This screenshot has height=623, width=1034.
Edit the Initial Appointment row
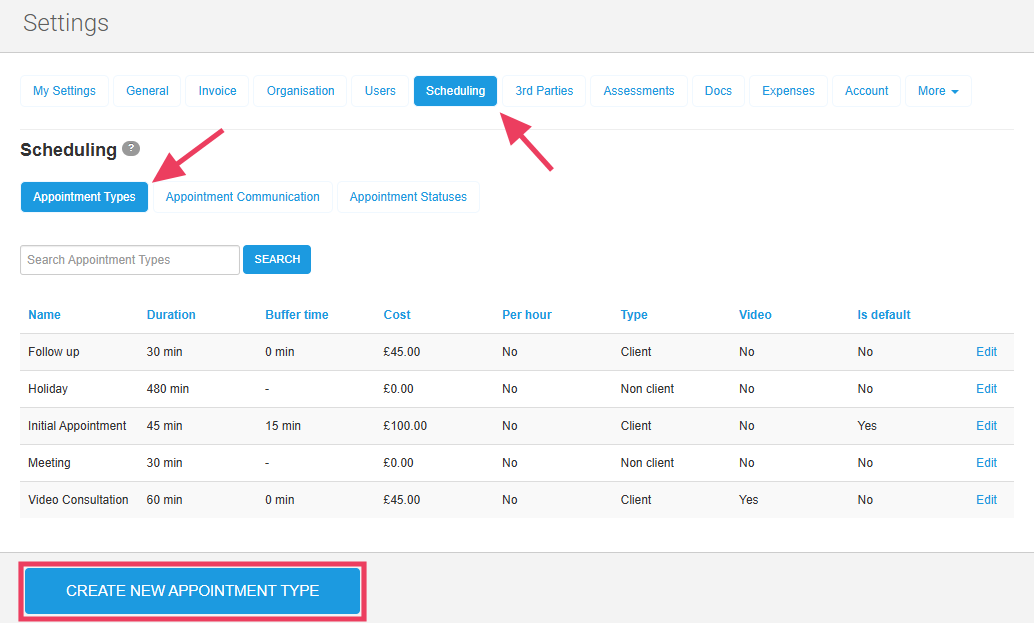pyautogui.click(x=986, y=426)
